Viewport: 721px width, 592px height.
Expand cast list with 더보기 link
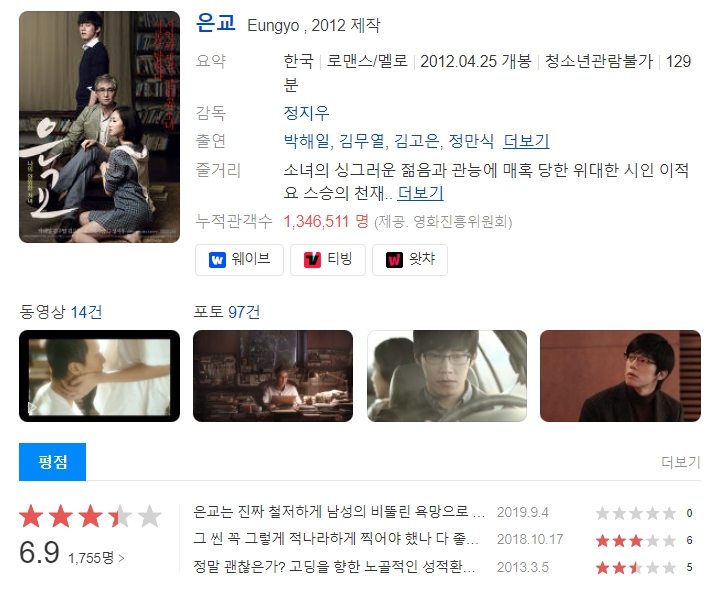526,141
